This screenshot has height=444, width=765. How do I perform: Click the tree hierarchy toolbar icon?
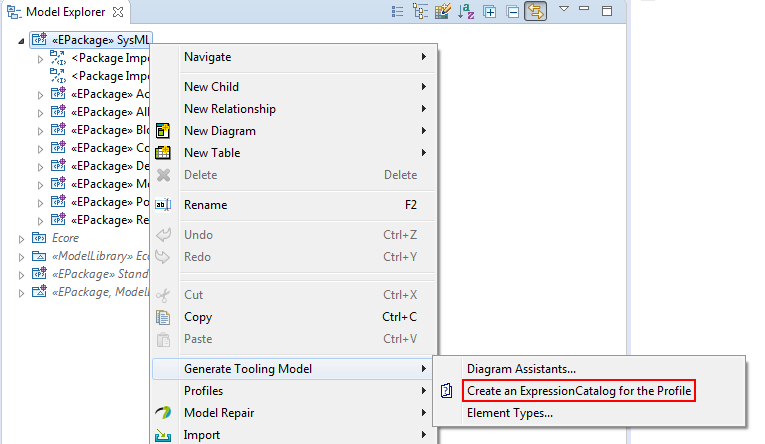coord(420,11)
